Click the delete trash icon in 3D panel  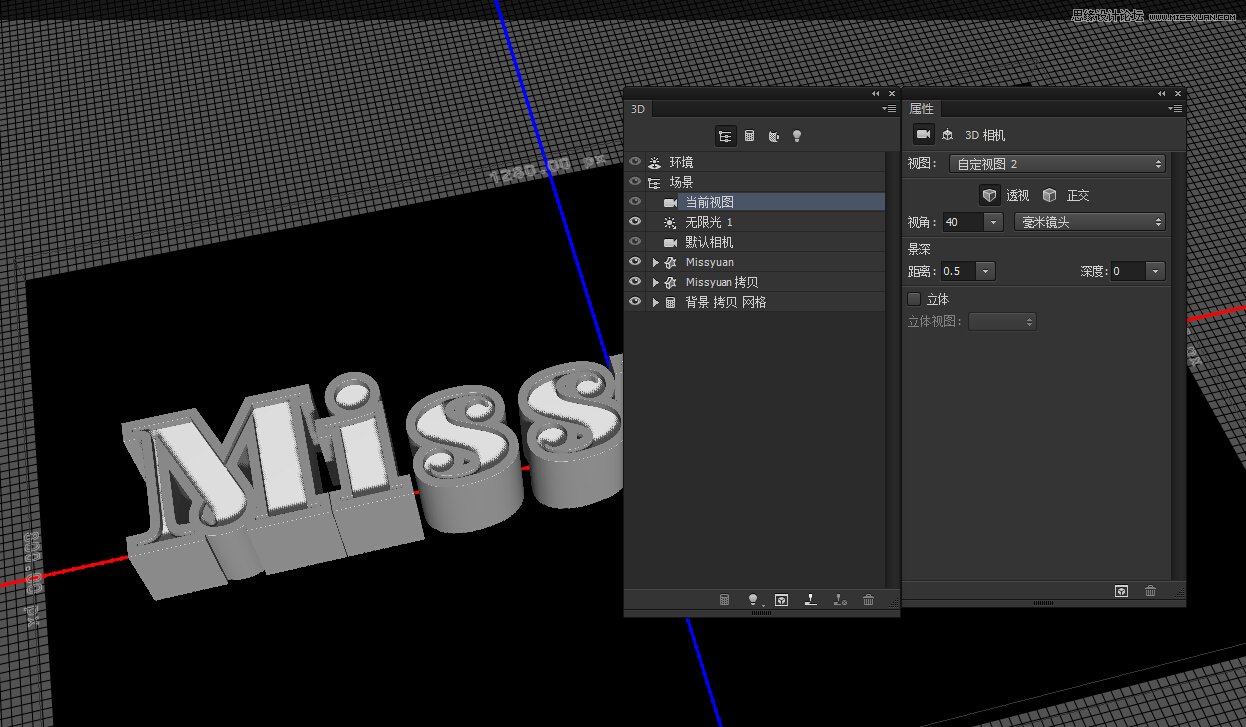coord(869,599)
